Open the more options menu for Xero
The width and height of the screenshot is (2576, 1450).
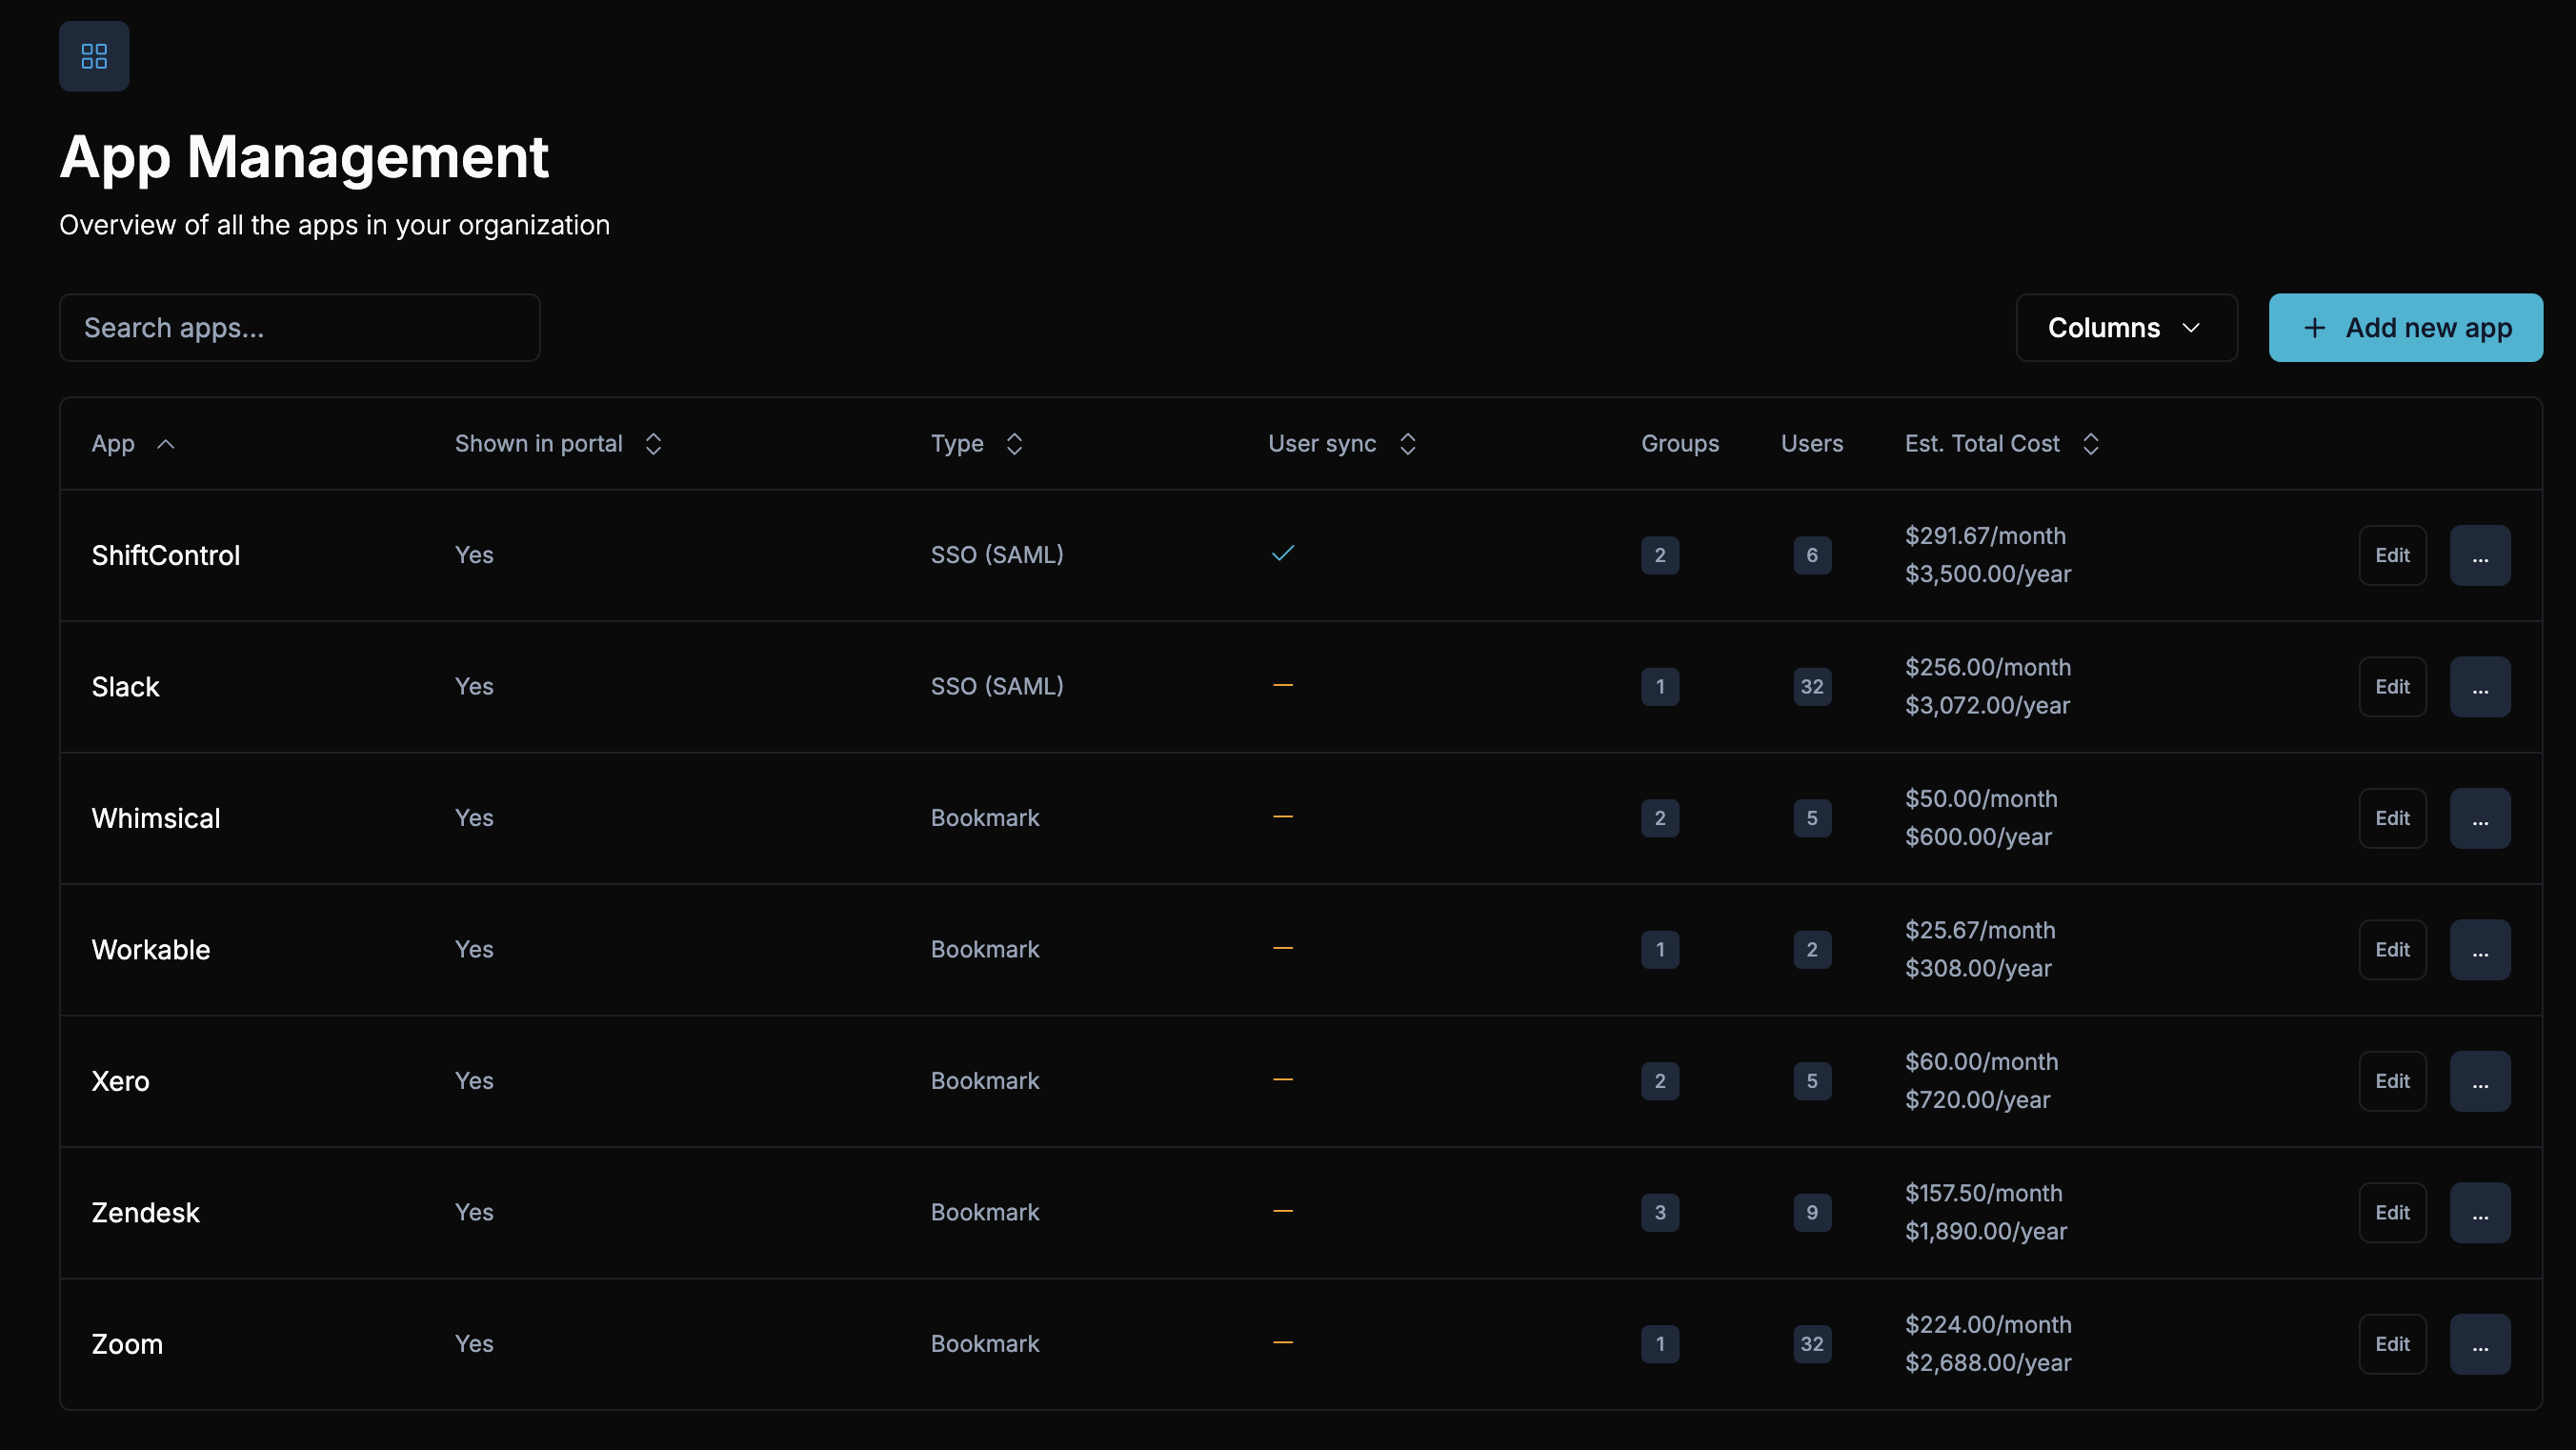point(2479,1081)
